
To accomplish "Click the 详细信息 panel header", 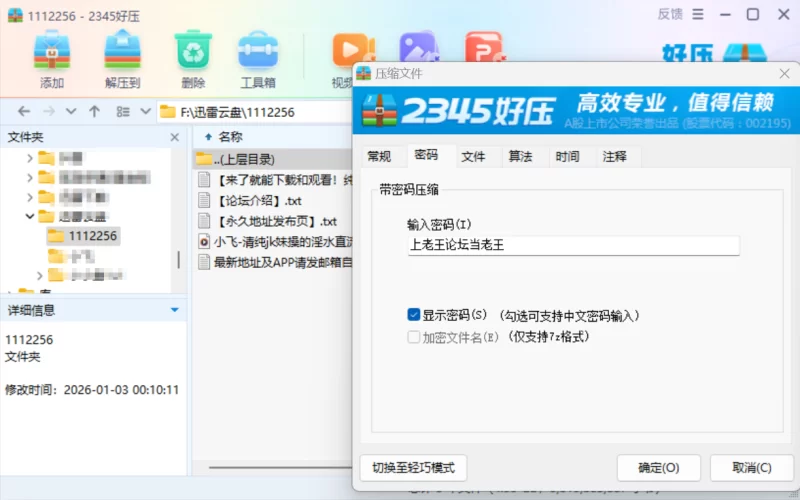I will 93,310.
